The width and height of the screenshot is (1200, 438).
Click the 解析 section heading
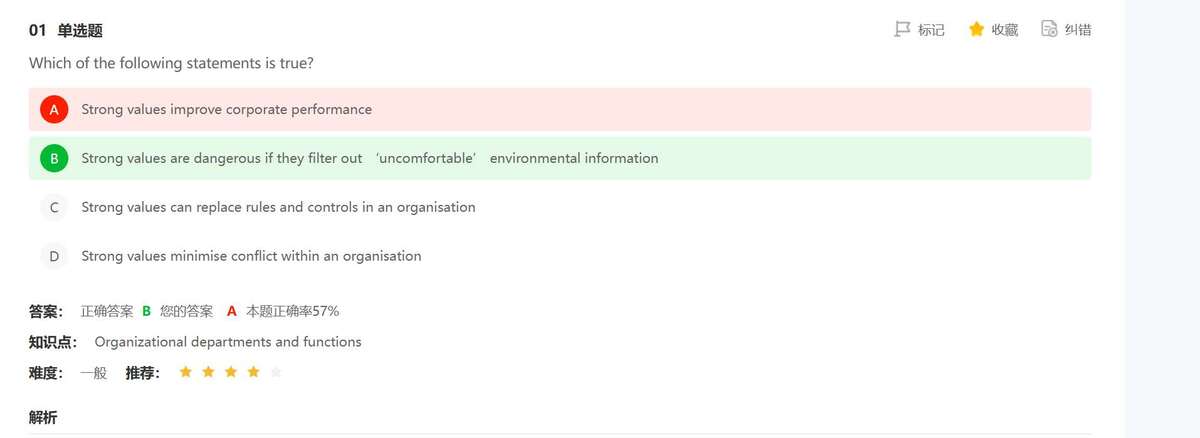tap(43, 417)
